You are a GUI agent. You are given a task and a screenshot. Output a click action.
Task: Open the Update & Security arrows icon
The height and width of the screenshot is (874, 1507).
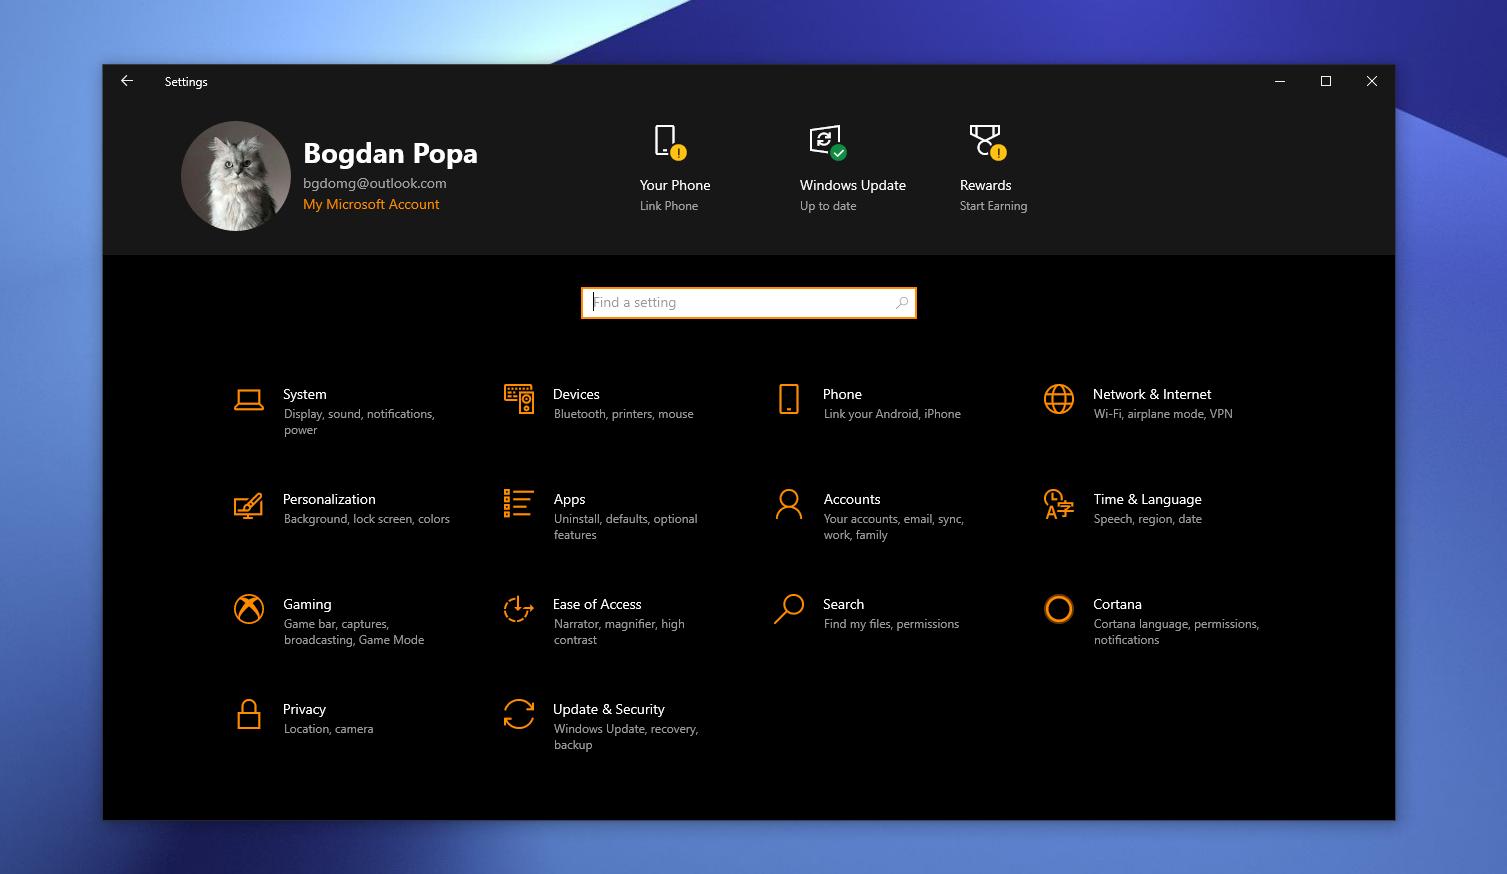pos(519,714)
